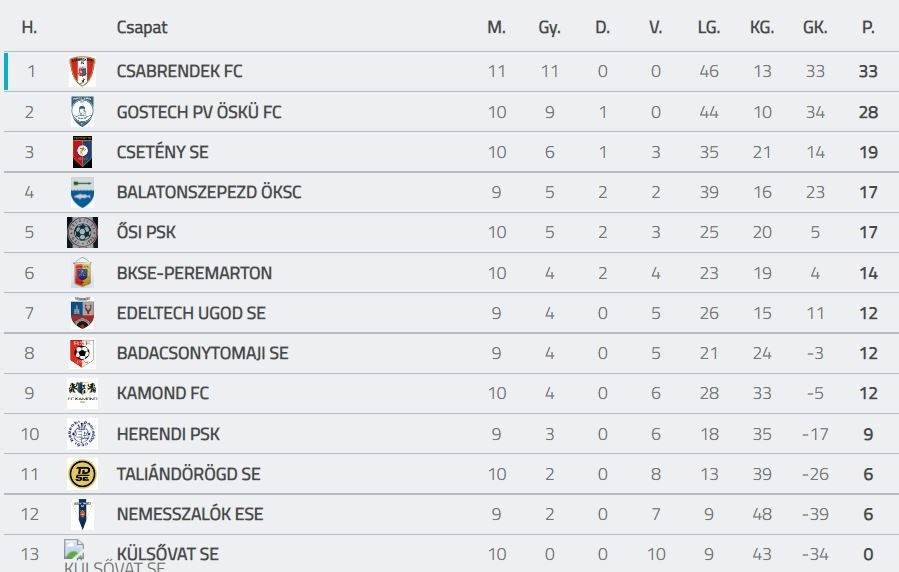This screenshot has height=572, width=899.
Task: Click the Nemesszalók ESE crest
Action: pyautogui.click(x=82, y=514)
